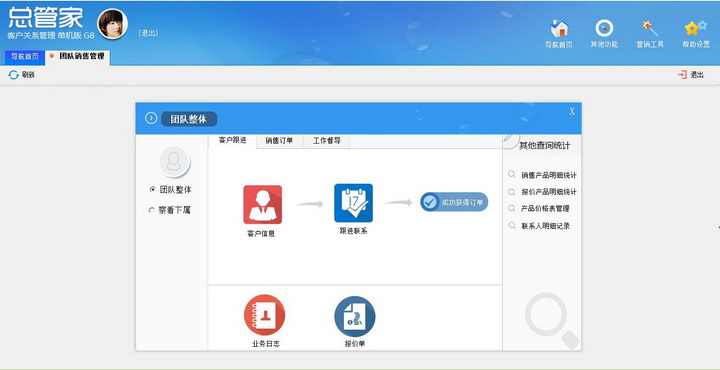Open 销售产品明细统计 query

(549, 175)
